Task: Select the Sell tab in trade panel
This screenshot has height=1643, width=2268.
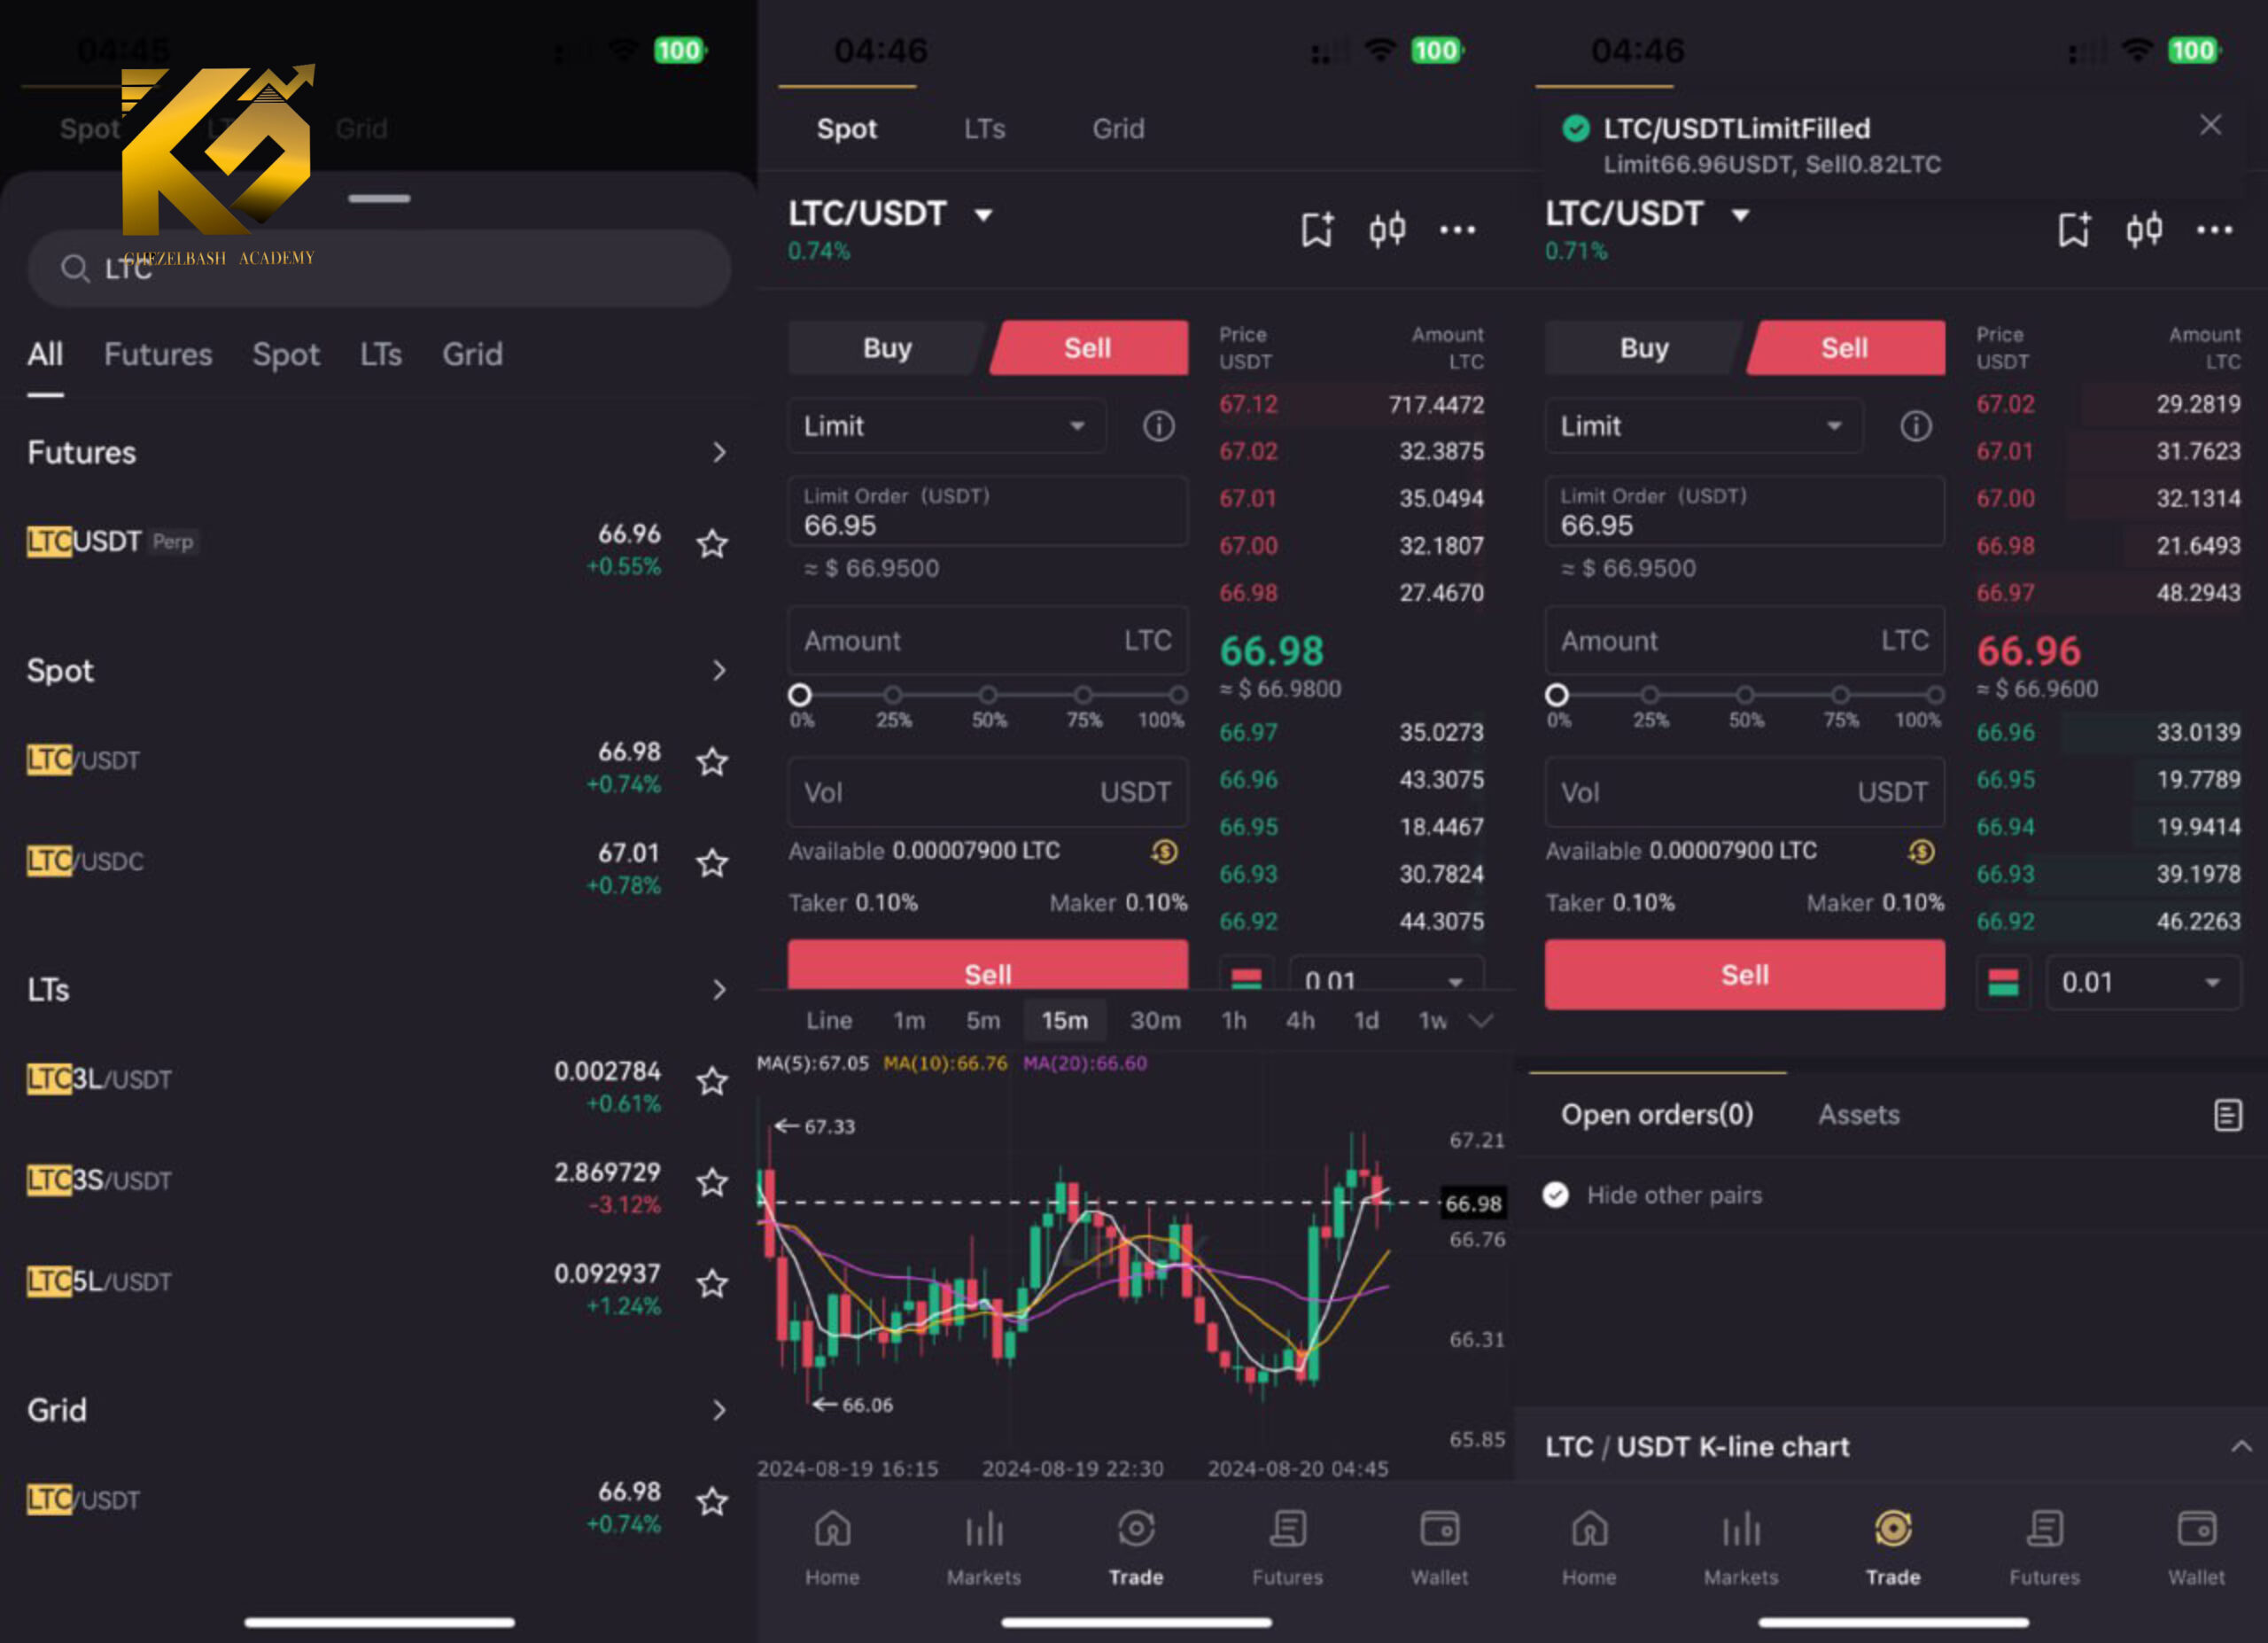Action: pyautogui.click(x=1084, y=348)
